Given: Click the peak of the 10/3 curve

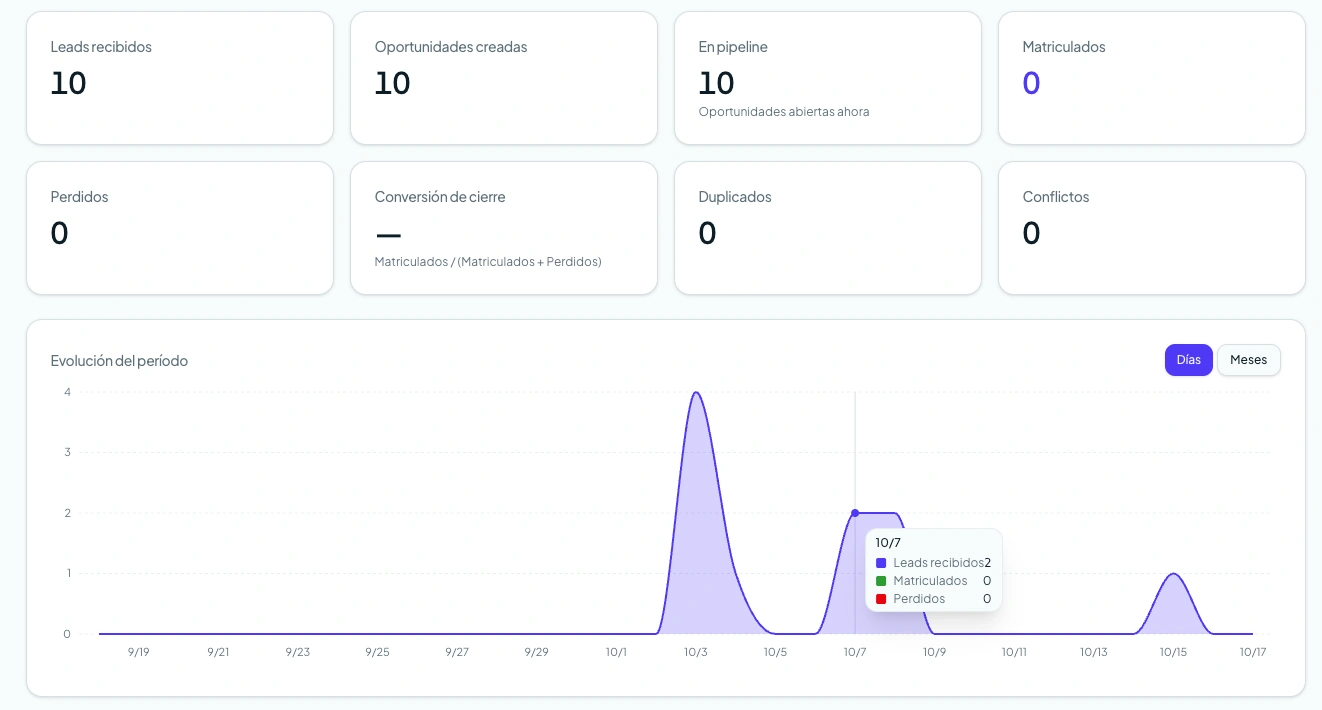Looking at the screenshot, I should coord(696,392).
